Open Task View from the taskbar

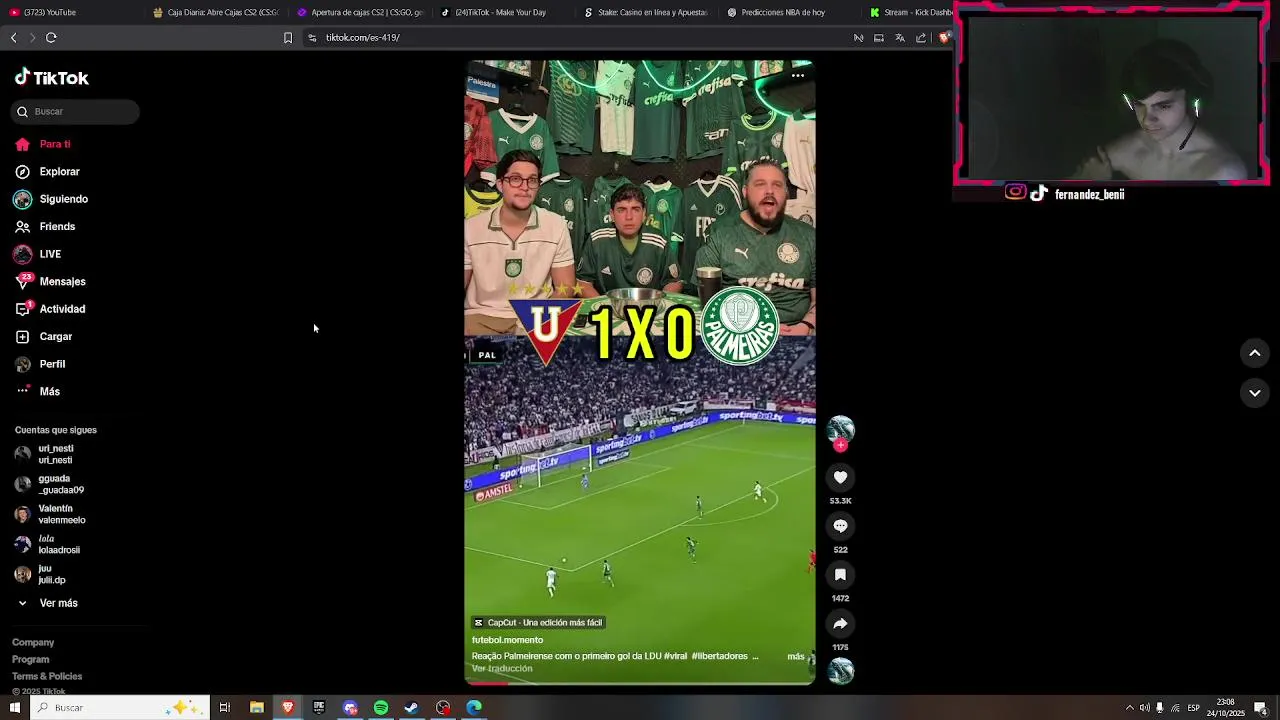point(225,708)
